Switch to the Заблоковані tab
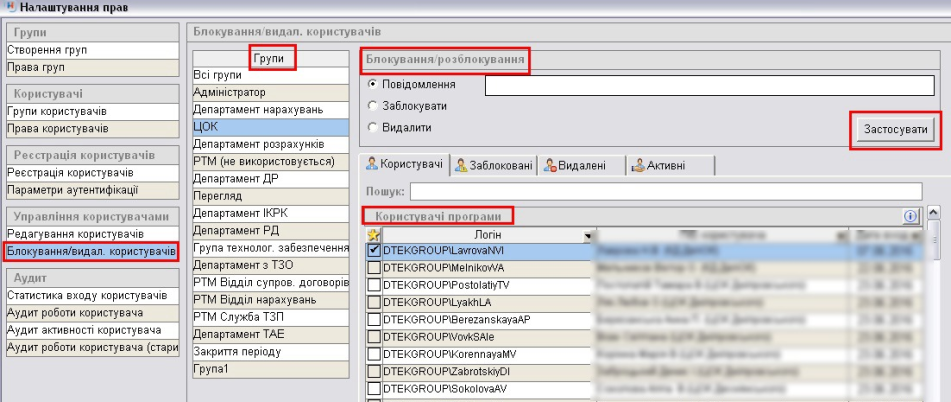 [x=494, y=165]
